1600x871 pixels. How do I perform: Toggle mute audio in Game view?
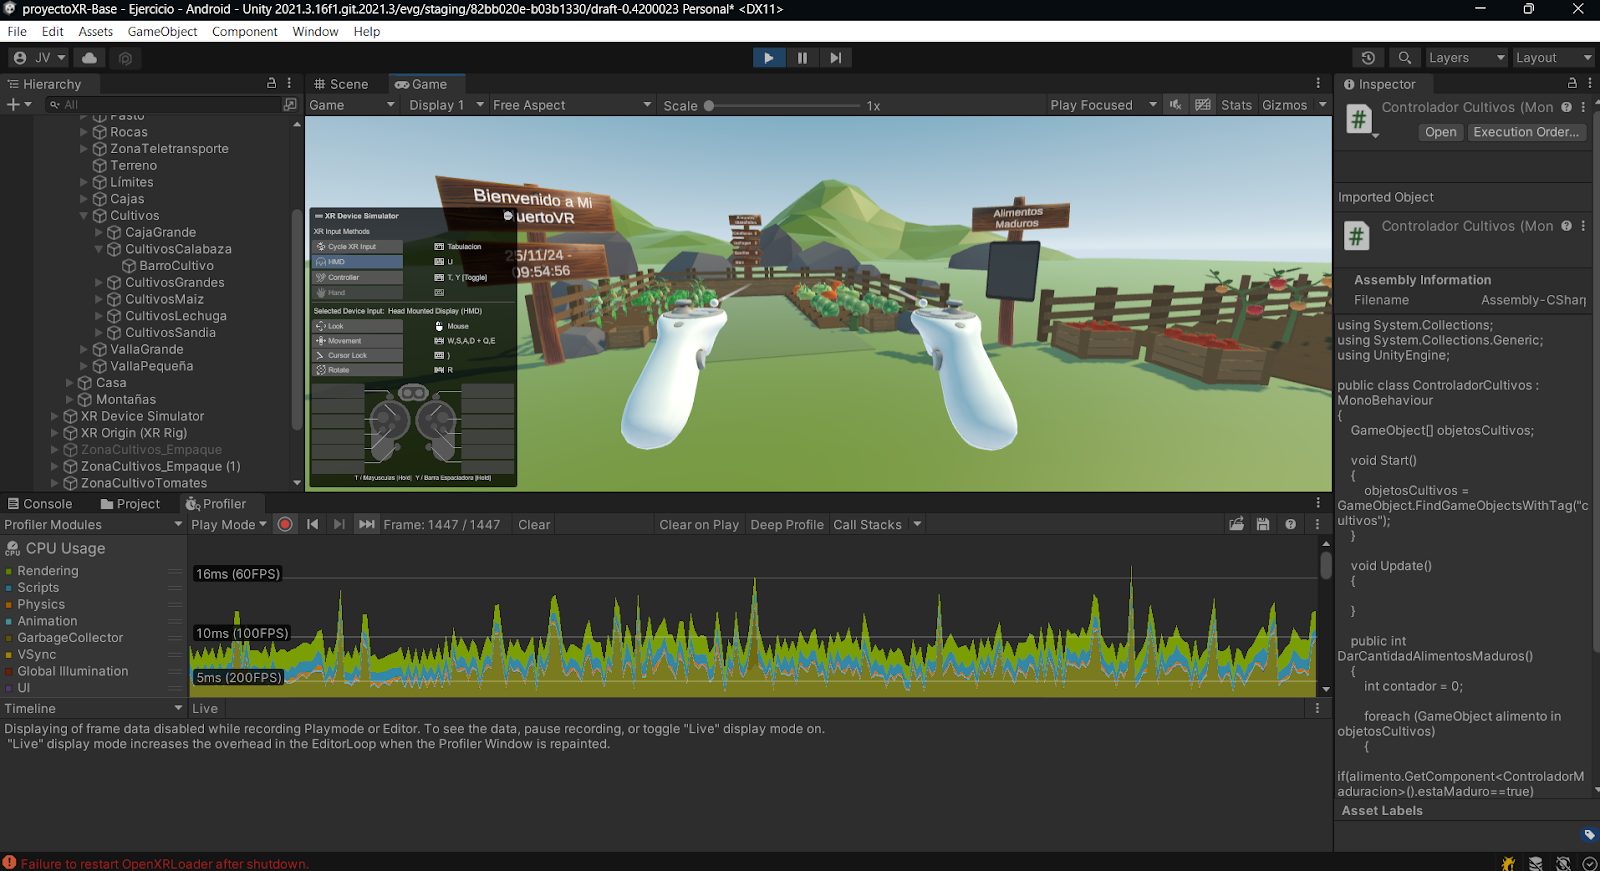click(1176, 105)
